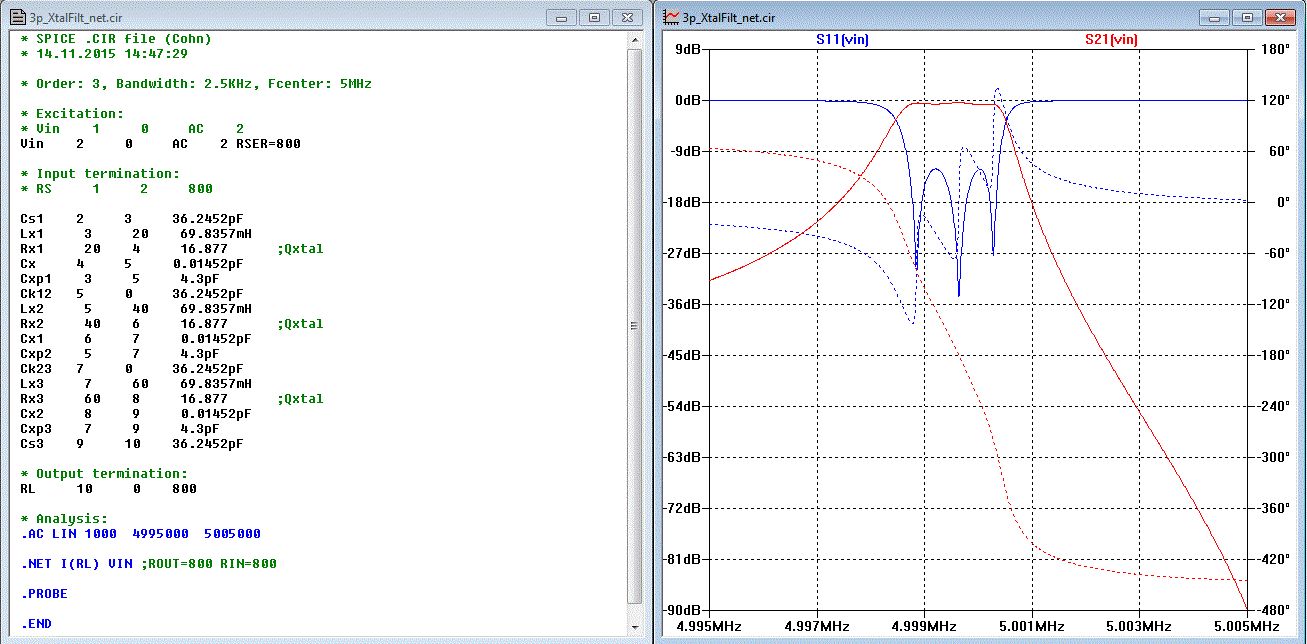Viewport: 1307px width, 644px height.
Task: Click the plot window waveform icon
Action: pos(671,17)
